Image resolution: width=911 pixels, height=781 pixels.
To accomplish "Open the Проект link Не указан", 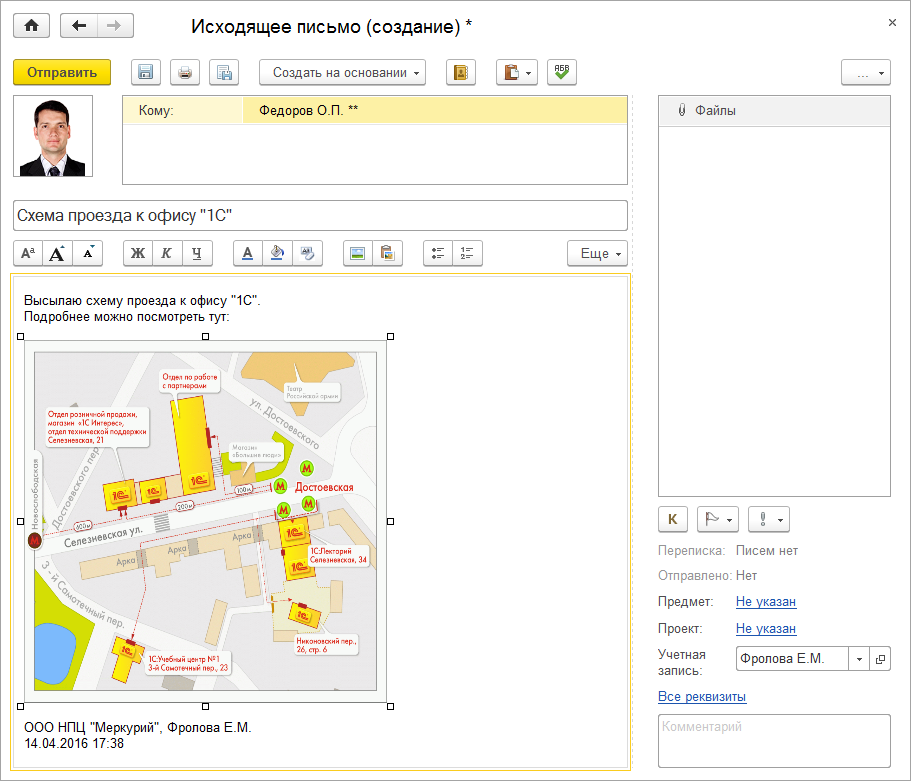I will point(766,628).
